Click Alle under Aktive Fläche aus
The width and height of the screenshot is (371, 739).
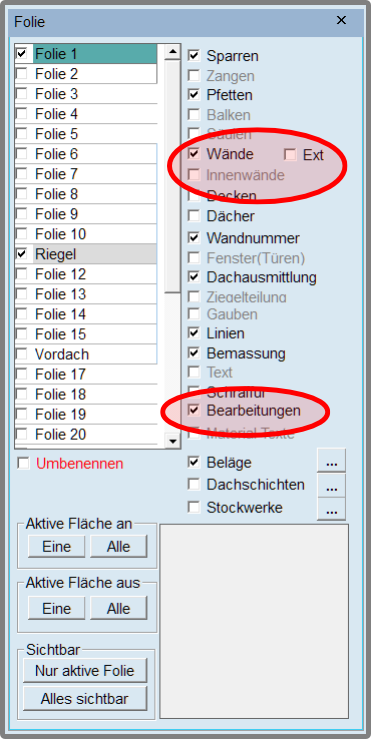tap(118, 608)
